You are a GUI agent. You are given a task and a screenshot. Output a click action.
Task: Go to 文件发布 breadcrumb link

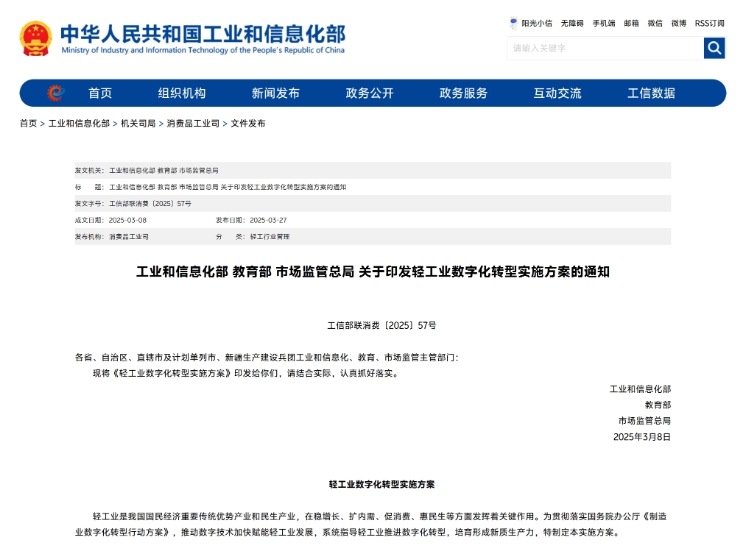[248, 123]
